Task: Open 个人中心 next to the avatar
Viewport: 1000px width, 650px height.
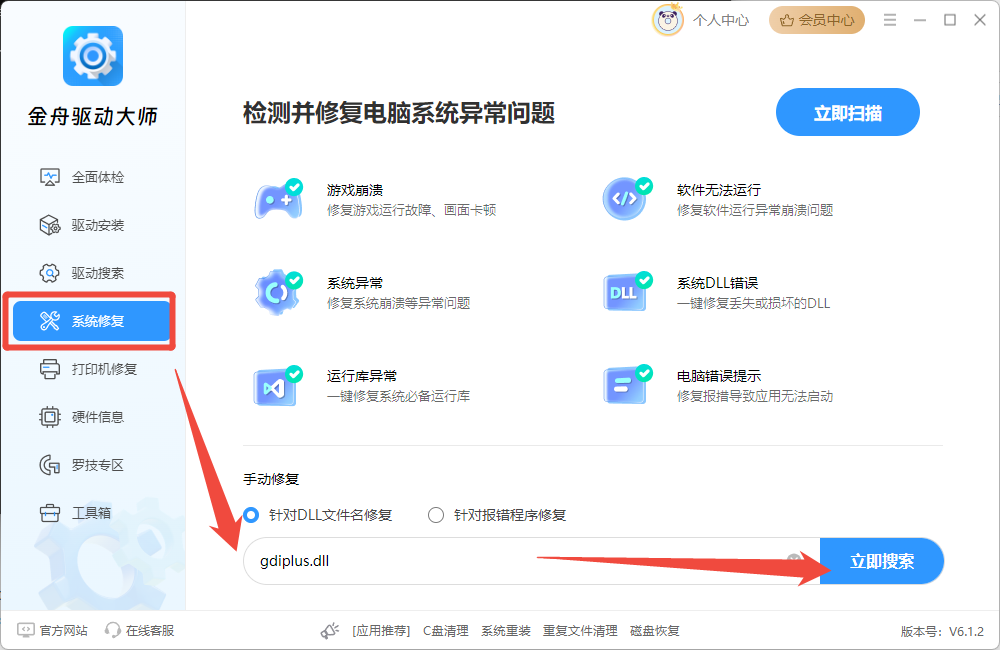Action: (721, 20)
